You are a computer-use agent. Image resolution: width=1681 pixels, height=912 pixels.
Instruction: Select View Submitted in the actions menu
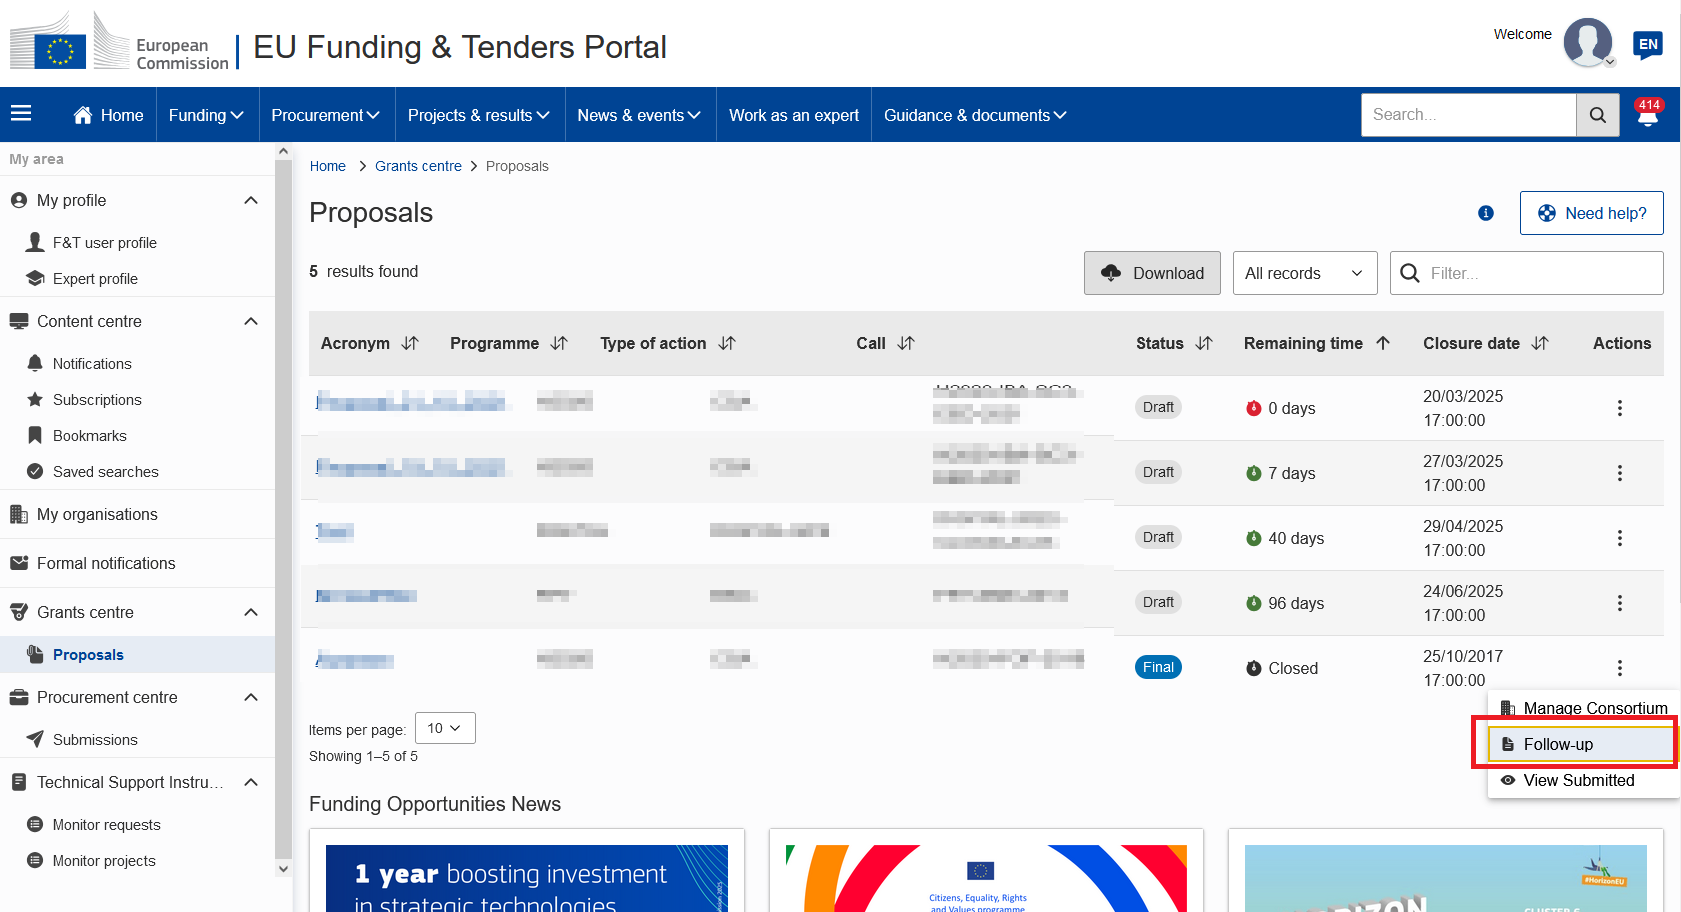click(x=1583, y=780)
